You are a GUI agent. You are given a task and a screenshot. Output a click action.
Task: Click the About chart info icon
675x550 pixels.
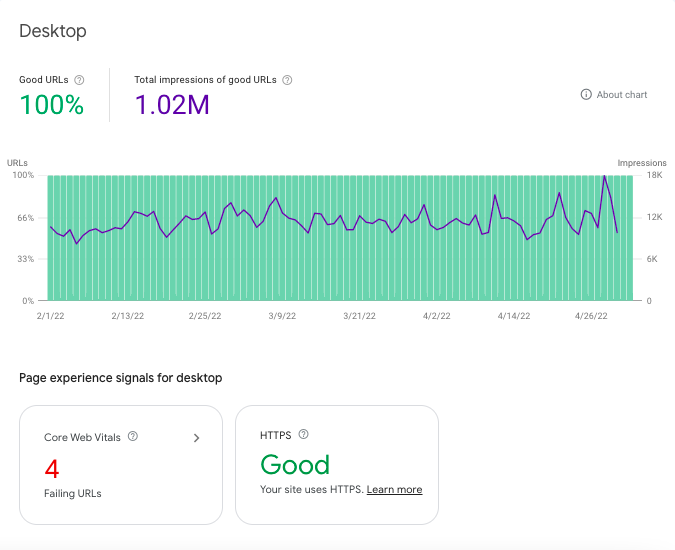coord(586,95)
